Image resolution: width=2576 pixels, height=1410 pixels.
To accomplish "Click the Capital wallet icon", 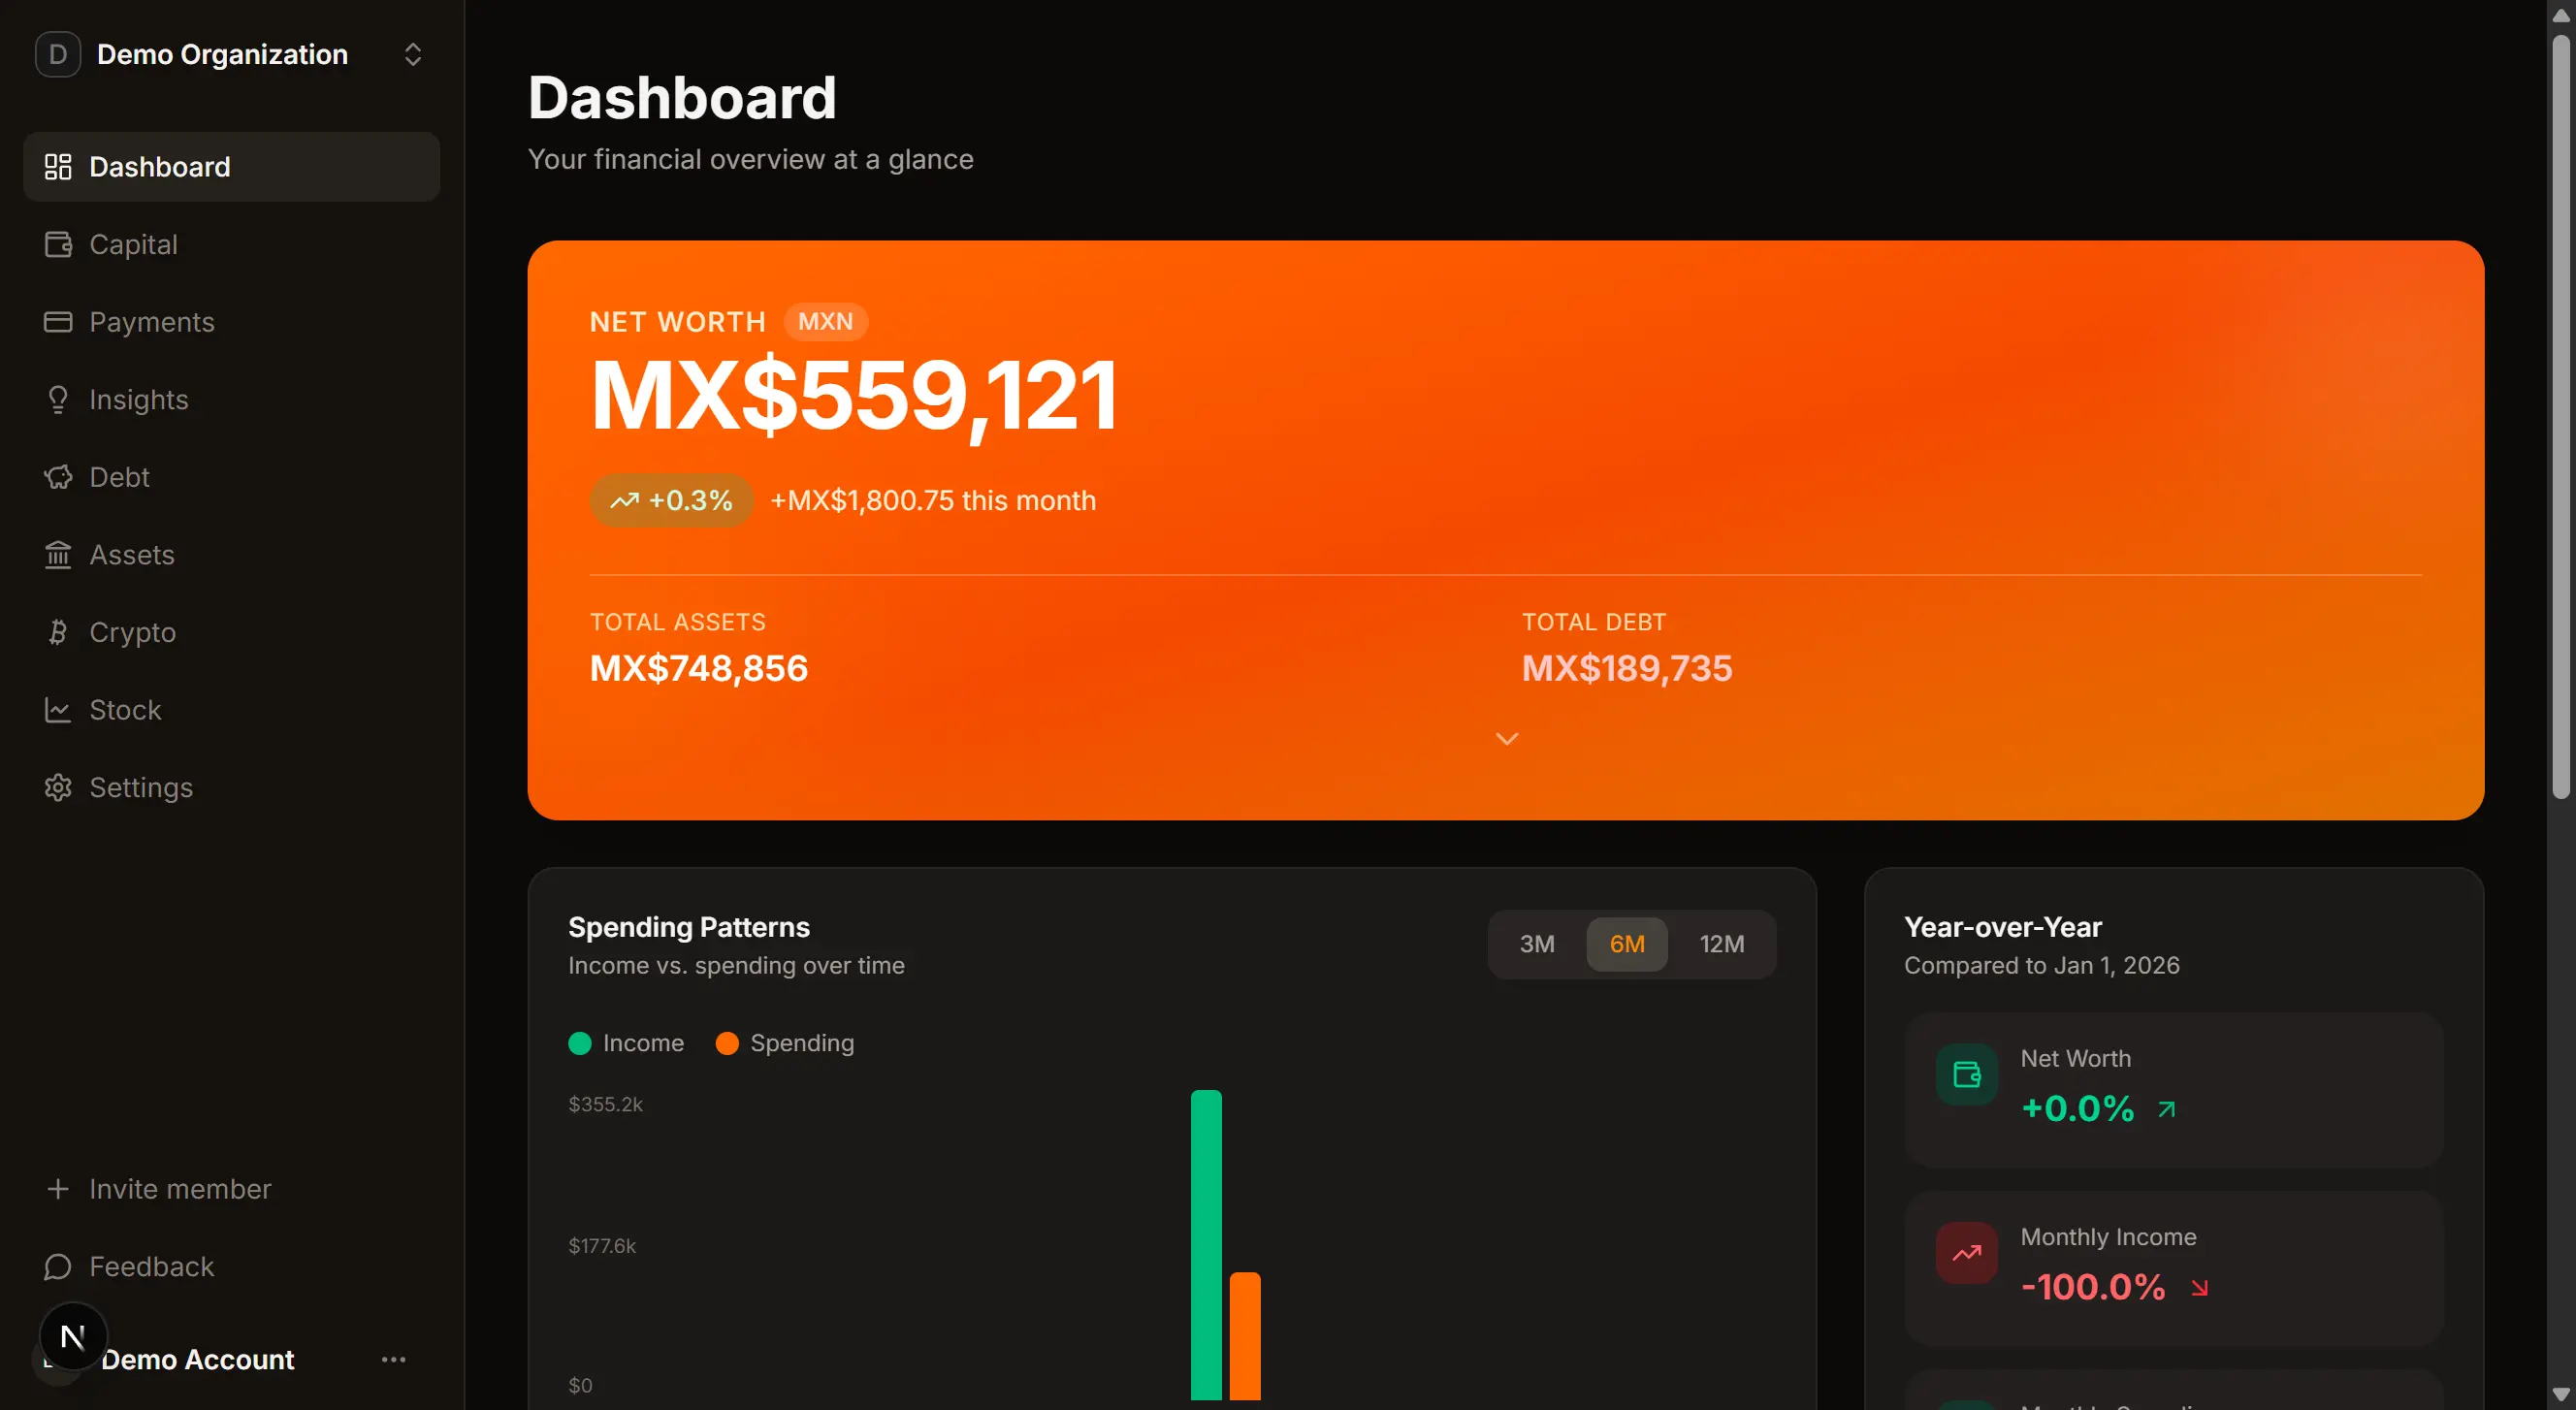I will [58, 244].
